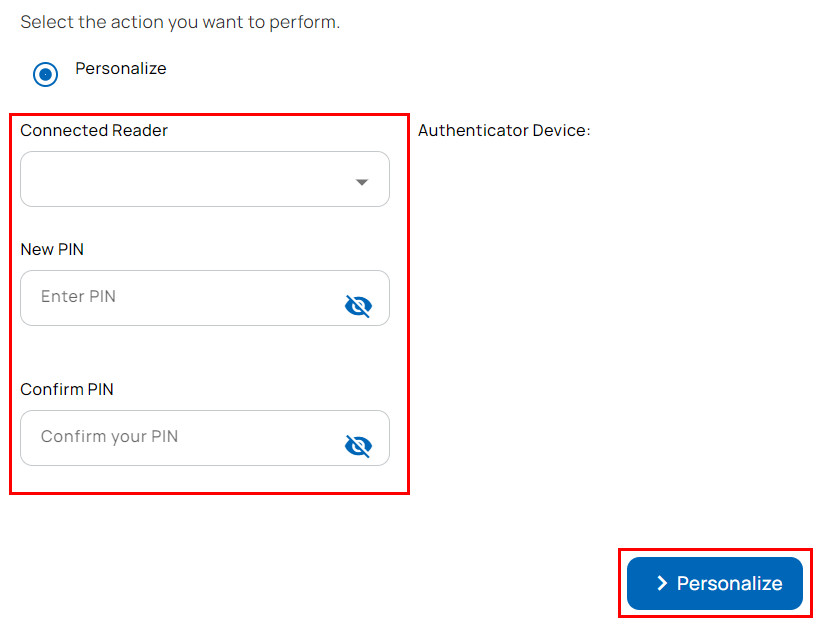
Task: Click the Connected Reader field label
Action: [94, 131]
